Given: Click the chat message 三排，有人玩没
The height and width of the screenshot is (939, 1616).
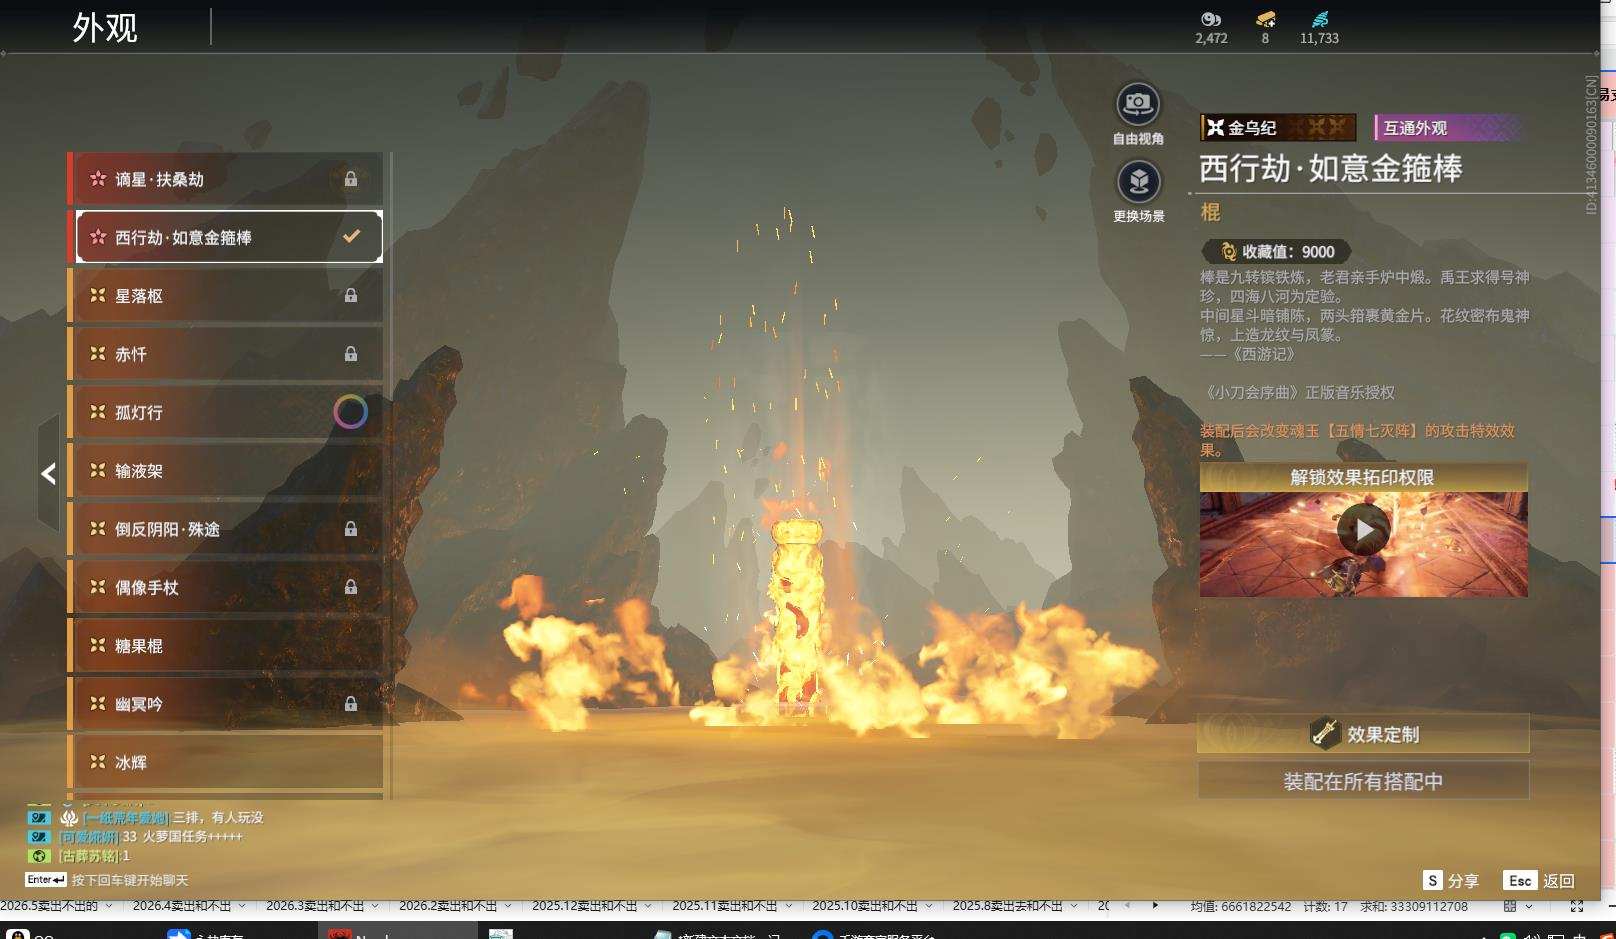Looking at the screenshot, I should (x=218, y=817).
